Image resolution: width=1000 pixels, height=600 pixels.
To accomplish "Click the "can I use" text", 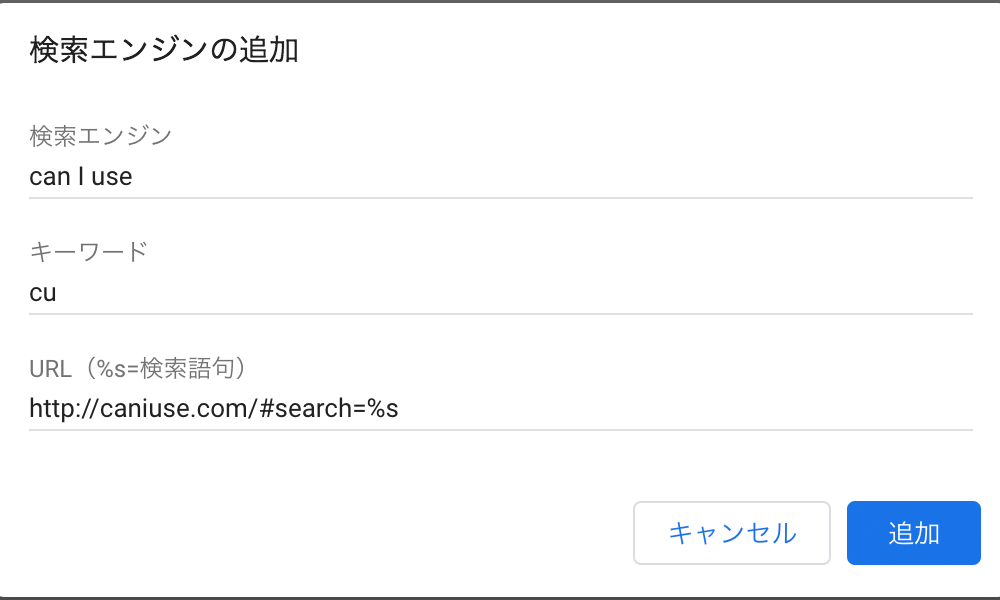I will click(x=81, y=177).
